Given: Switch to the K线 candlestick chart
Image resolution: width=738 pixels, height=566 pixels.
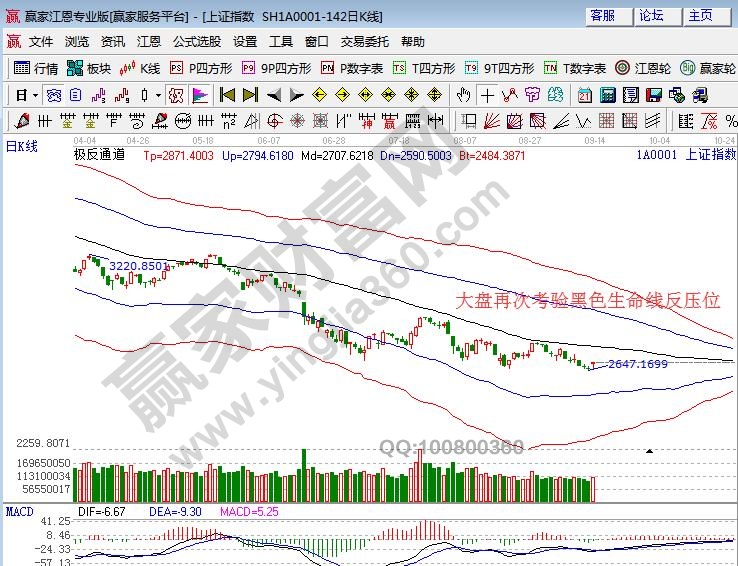Looking at the screenshot, I should [140, 68].
